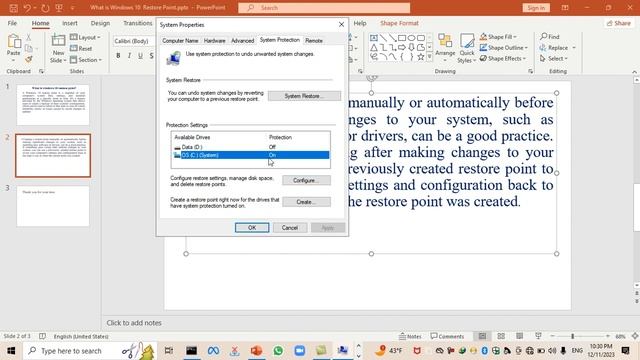Switch to Reading View icon
This screenshot has width=640, height=360.
tap(520, 336)
